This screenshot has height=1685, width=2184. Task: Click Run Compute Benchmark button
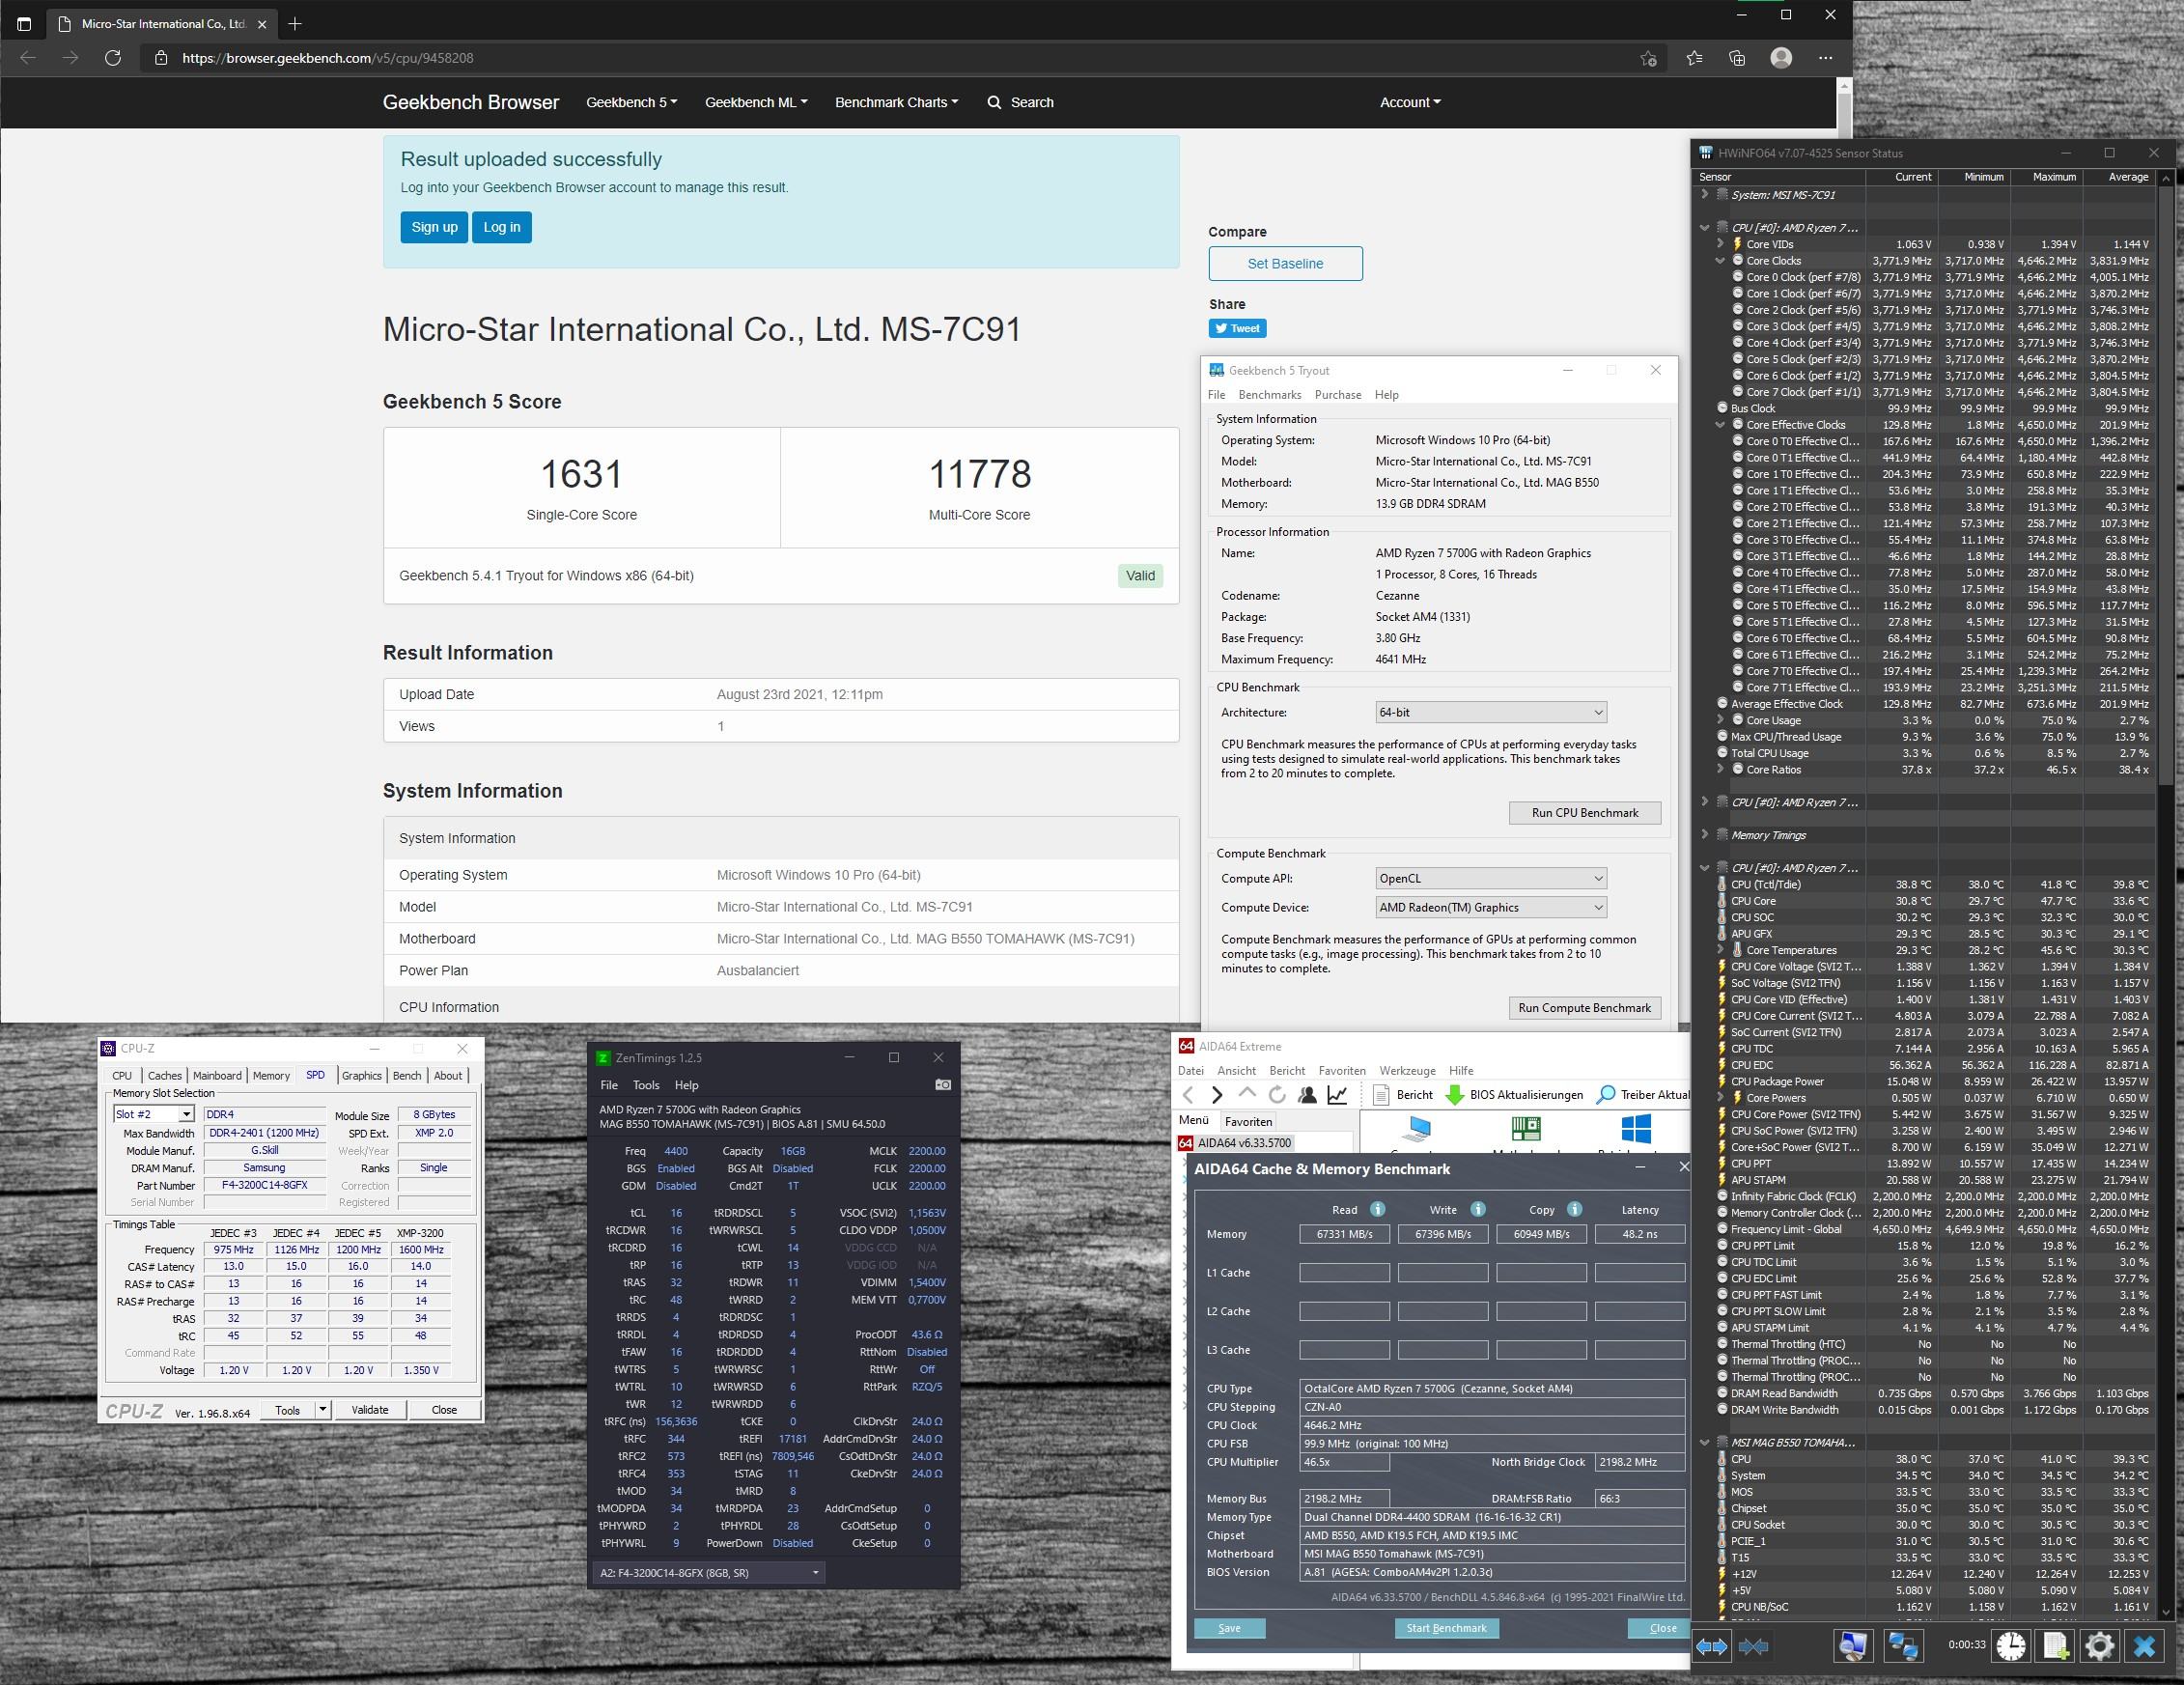click(x=1584, y=1008)
